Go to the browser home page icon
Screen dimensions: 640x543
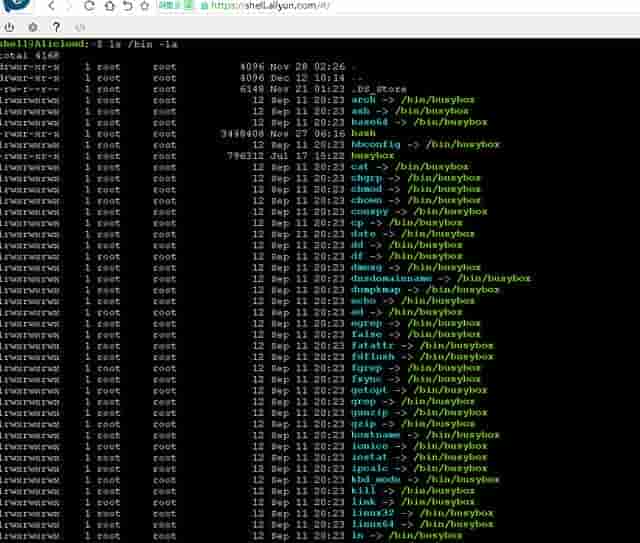coord(109,6)
